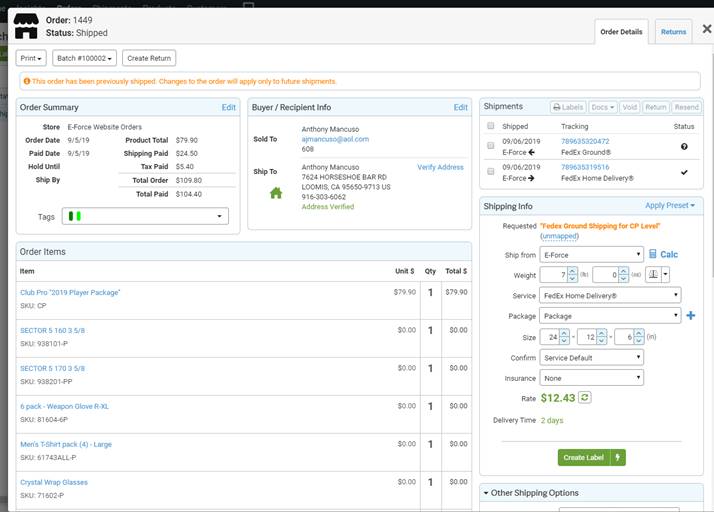Check the FedEx Home Delivery shipment checkbox
This screenshot has height=512, width=714.
pos(490,171)
